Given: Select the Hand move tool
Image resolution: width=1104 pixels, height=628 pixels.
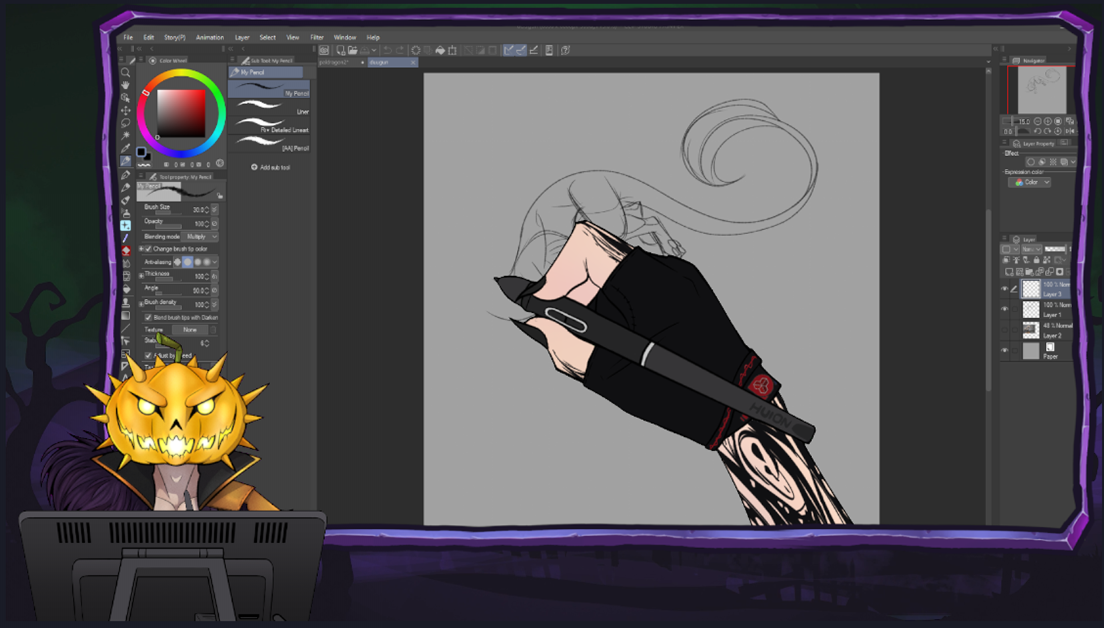Looking at the screenshot, I should click(x=126, y=85).
